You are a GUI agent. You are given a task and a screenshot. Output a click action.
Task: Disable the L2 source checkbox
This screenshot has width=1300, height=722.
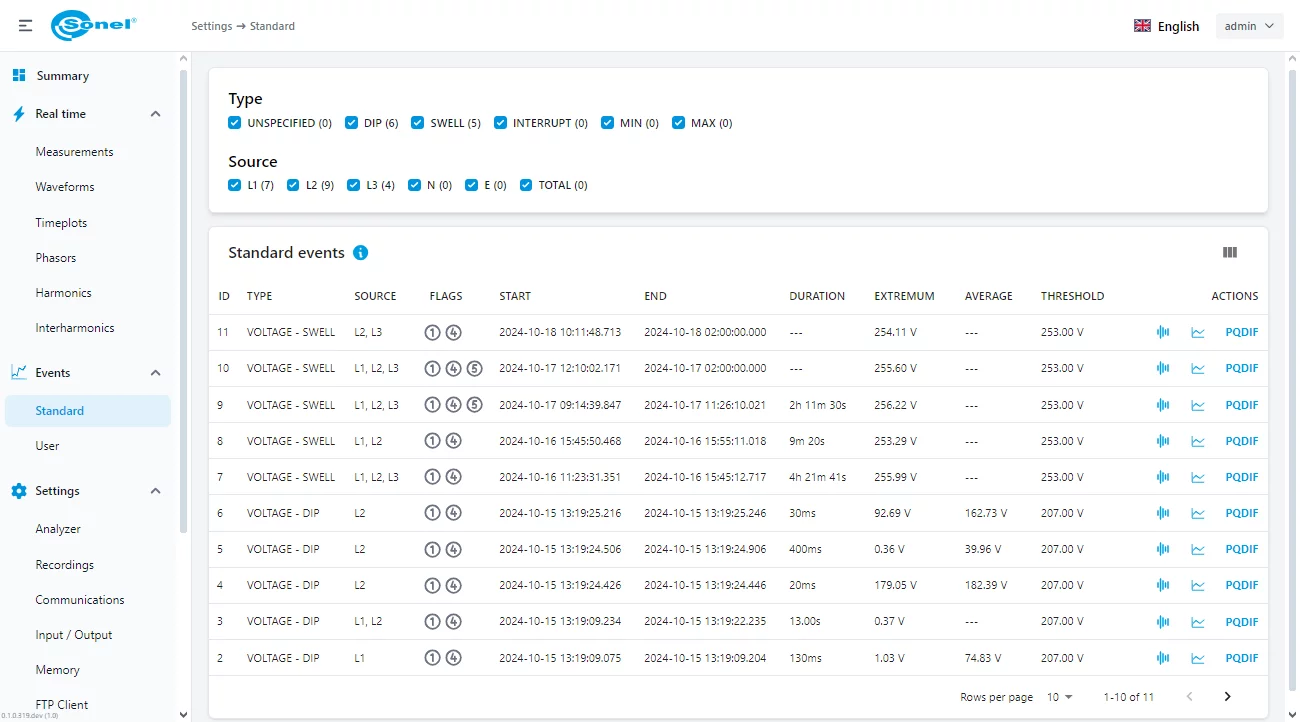click(x=294, y=185)
